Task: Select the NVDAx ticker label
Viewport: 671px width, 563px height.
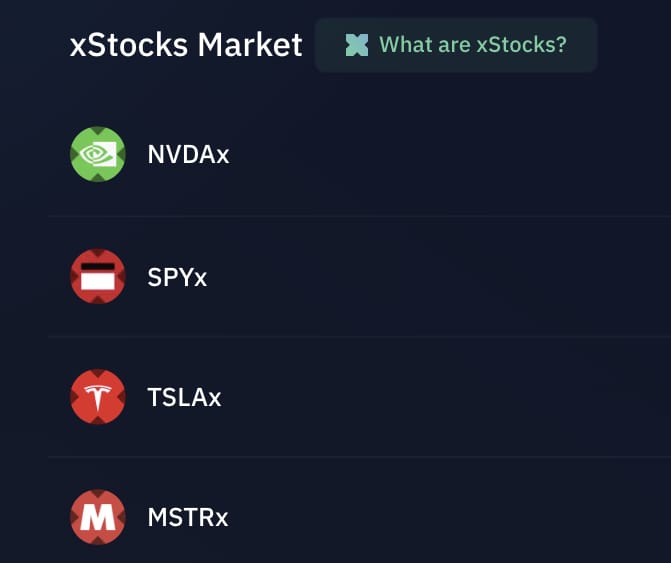Action: [x=188, y=154]
